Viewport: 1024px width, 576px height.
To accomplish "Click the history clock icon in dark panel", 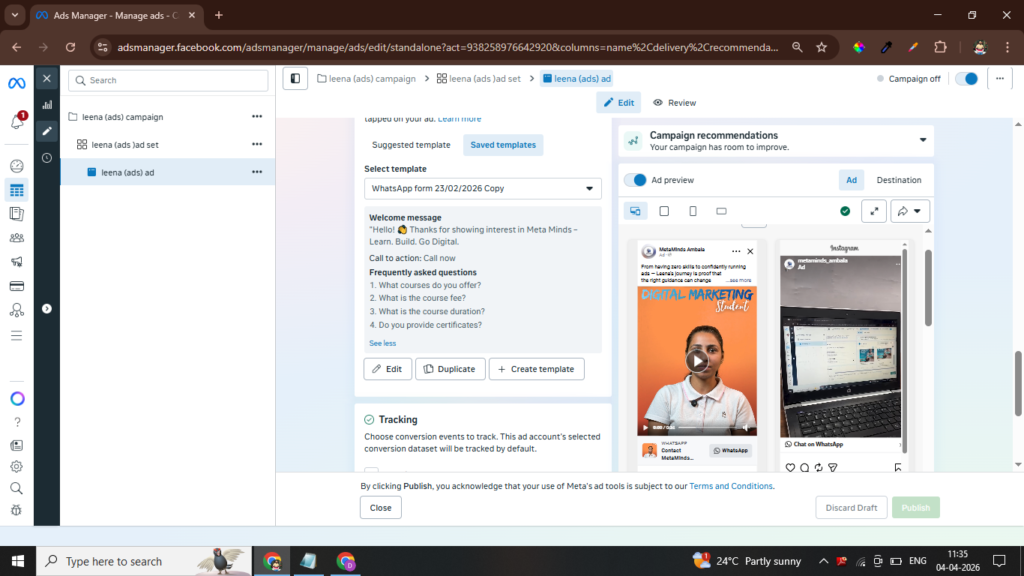I will pyautogui.click(x=47, y=158).
